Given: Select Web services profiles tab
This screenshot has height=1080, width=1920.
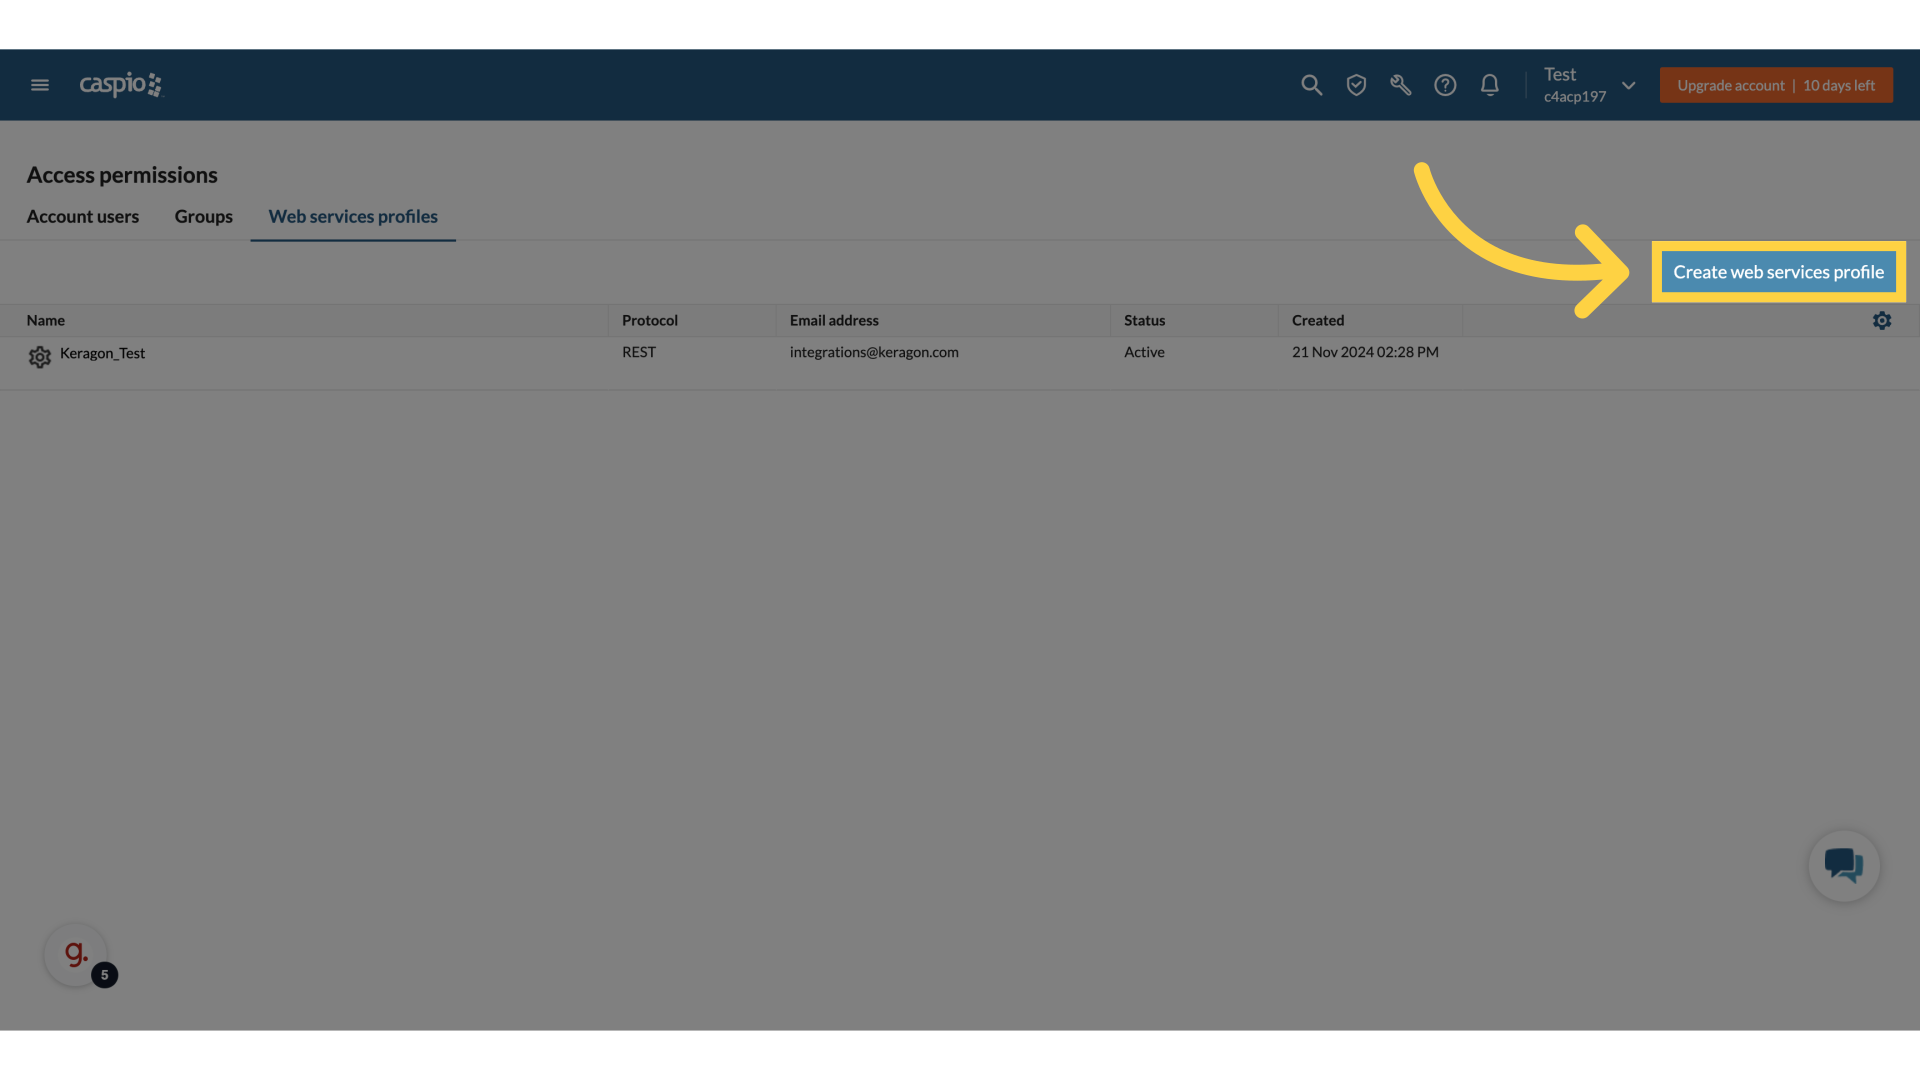Looking at the screenshot, I should [353, 217].
